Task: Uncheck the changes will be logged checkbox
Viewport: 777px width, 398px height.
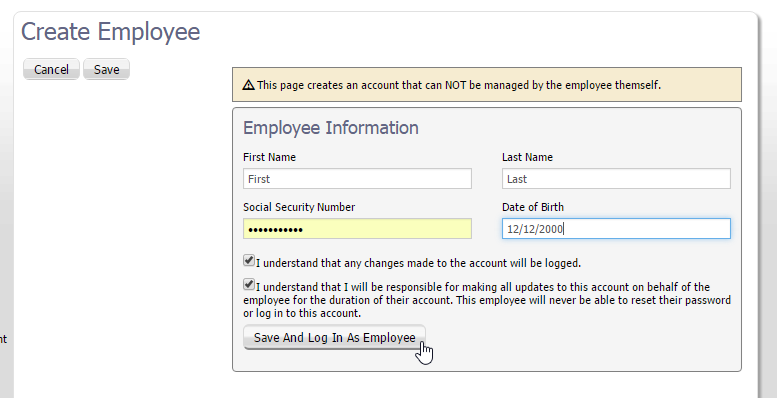Action: click(x=249, y=260)
